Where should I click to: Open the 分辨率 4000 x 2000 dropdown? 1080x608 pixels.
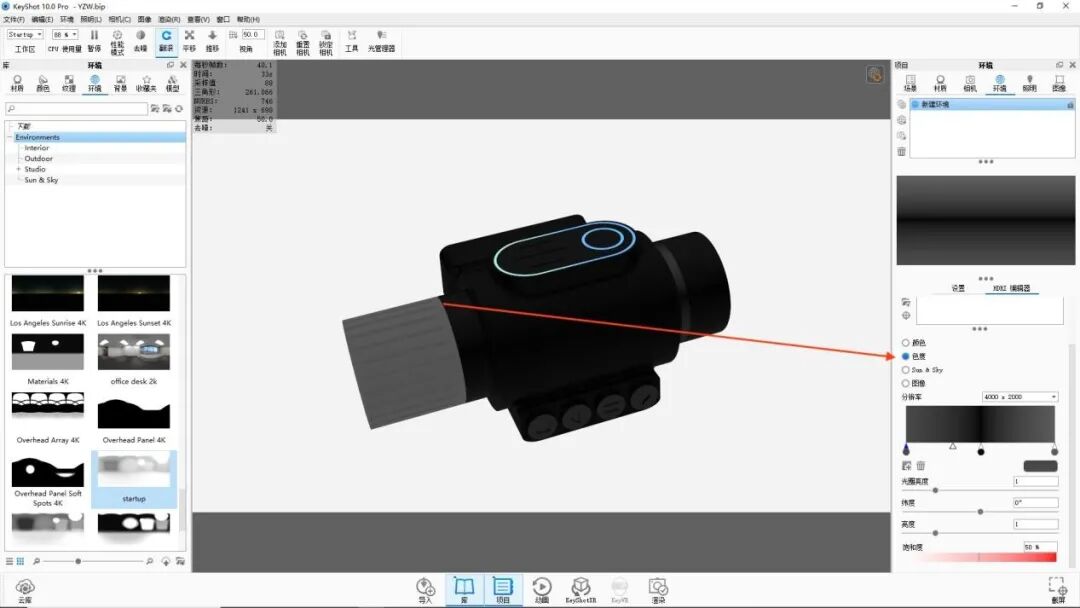(1020, 397)
